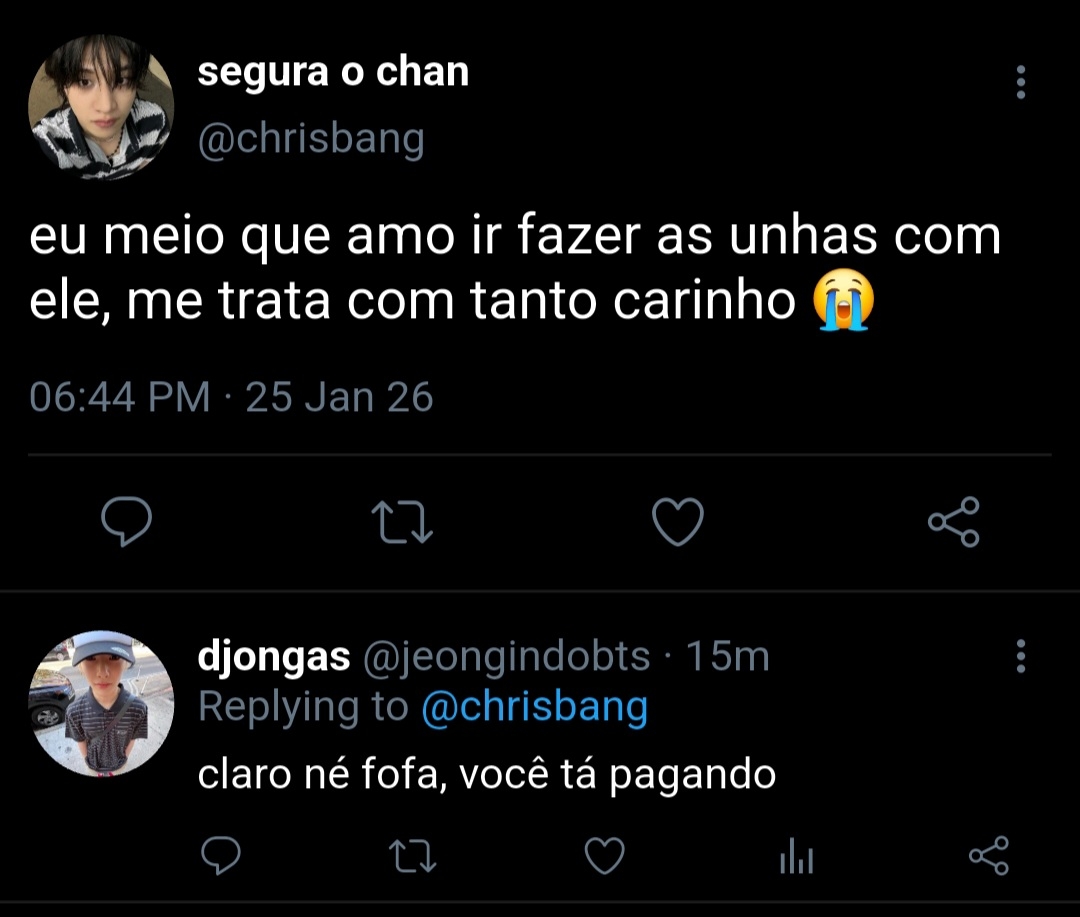Click the 06:44 PM · 25 Jan 26 timestamp
This screenshot has height=917, width=1080.
(x=231, y=398)
